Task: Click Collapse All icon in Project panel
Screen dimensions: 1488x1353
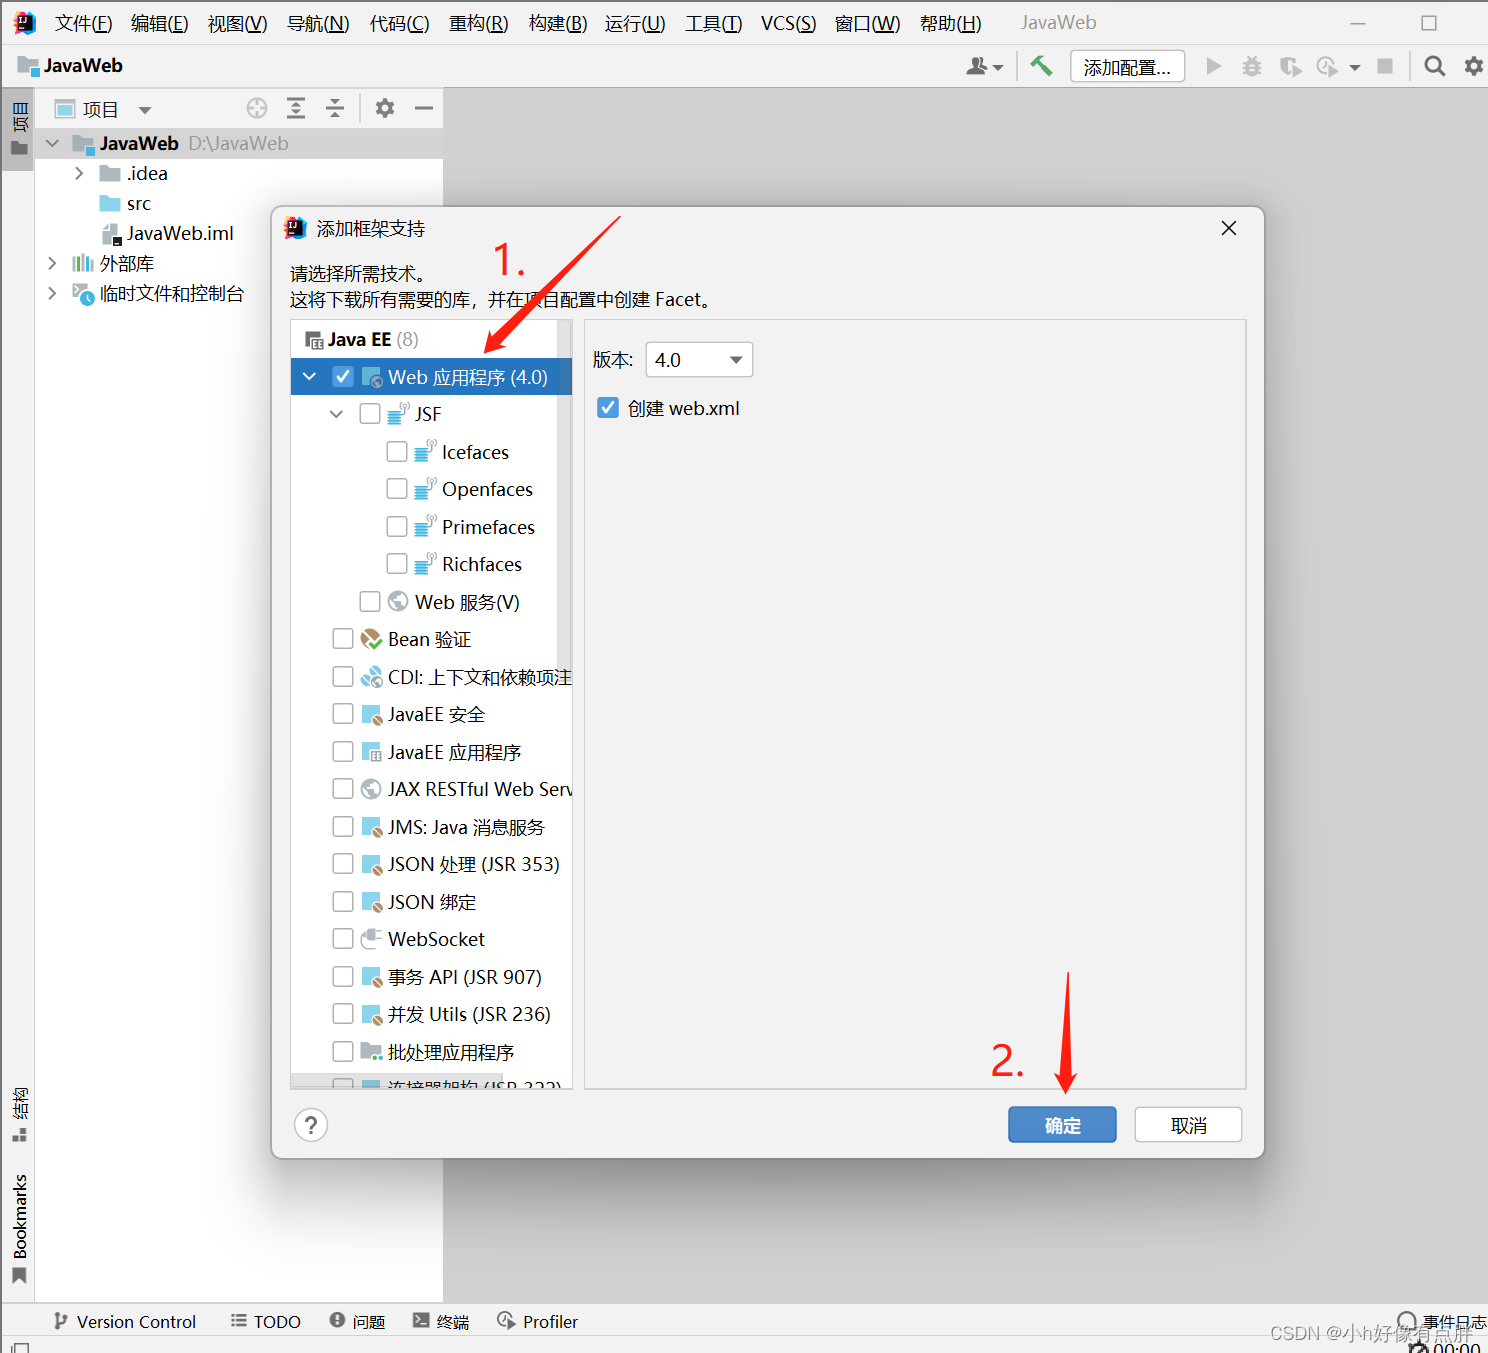Action: (335, 108)
